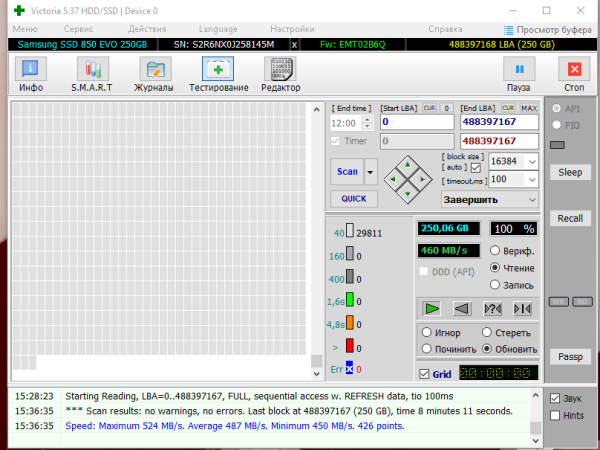The image size is (600, 450).
Task: Select the Вериф. radio button
Action: pos(495,251)
